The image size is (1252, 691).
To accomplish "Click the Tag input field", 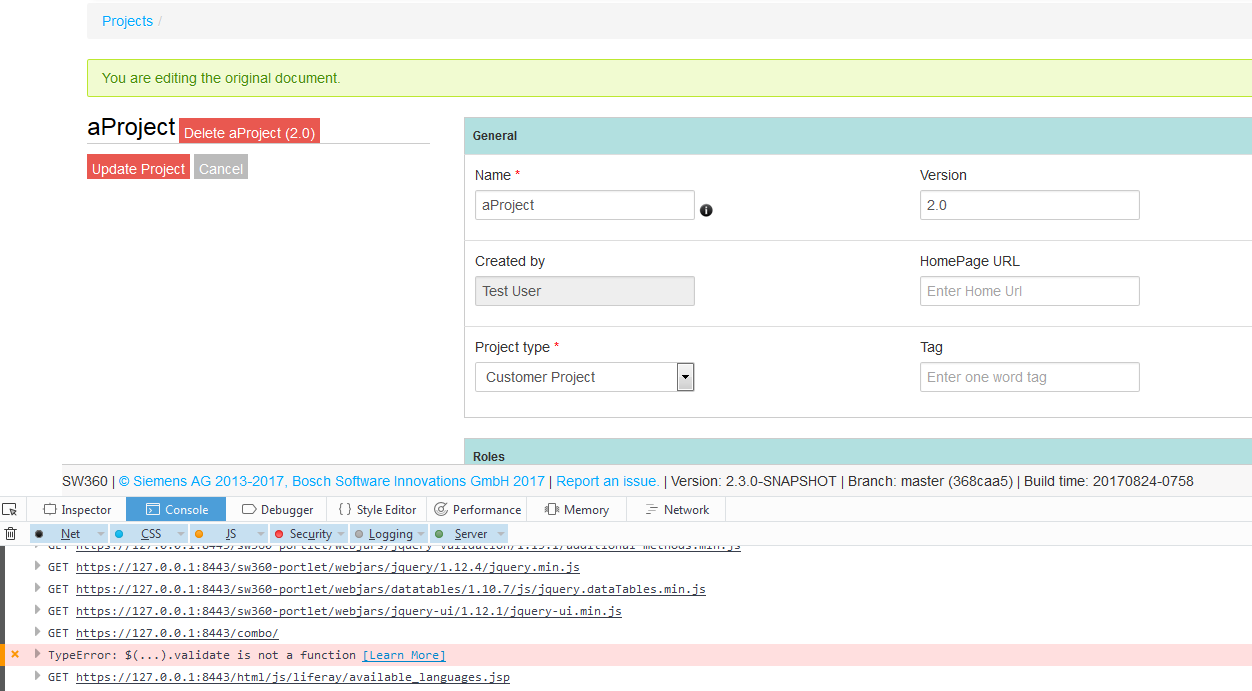I will click(x=1030, y=377).
